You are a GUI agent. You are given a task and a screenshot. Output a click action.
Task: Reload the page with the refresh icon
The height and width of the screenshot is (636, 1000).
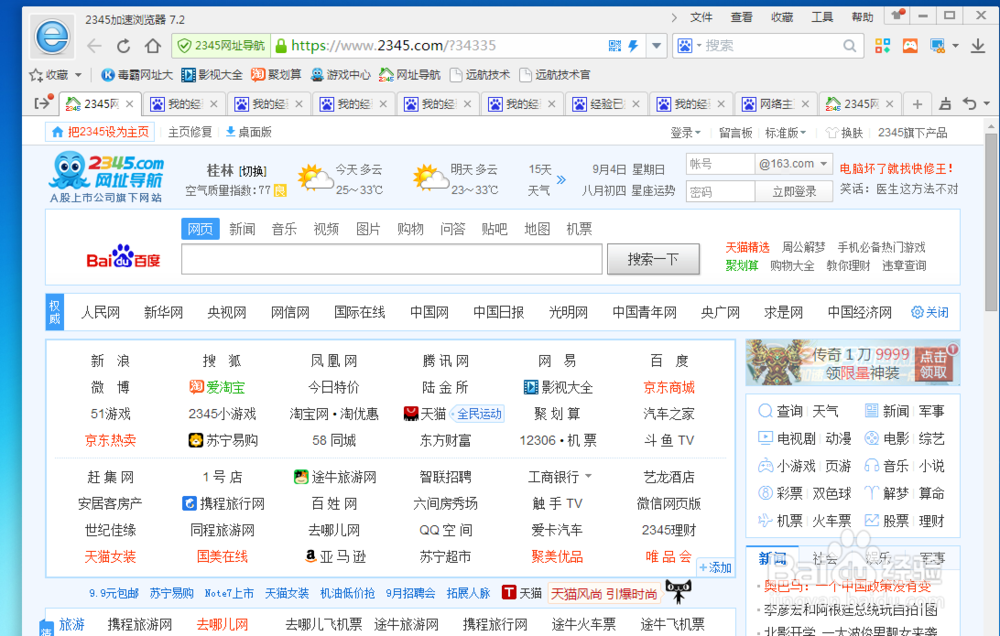click(x=124, y=46)
